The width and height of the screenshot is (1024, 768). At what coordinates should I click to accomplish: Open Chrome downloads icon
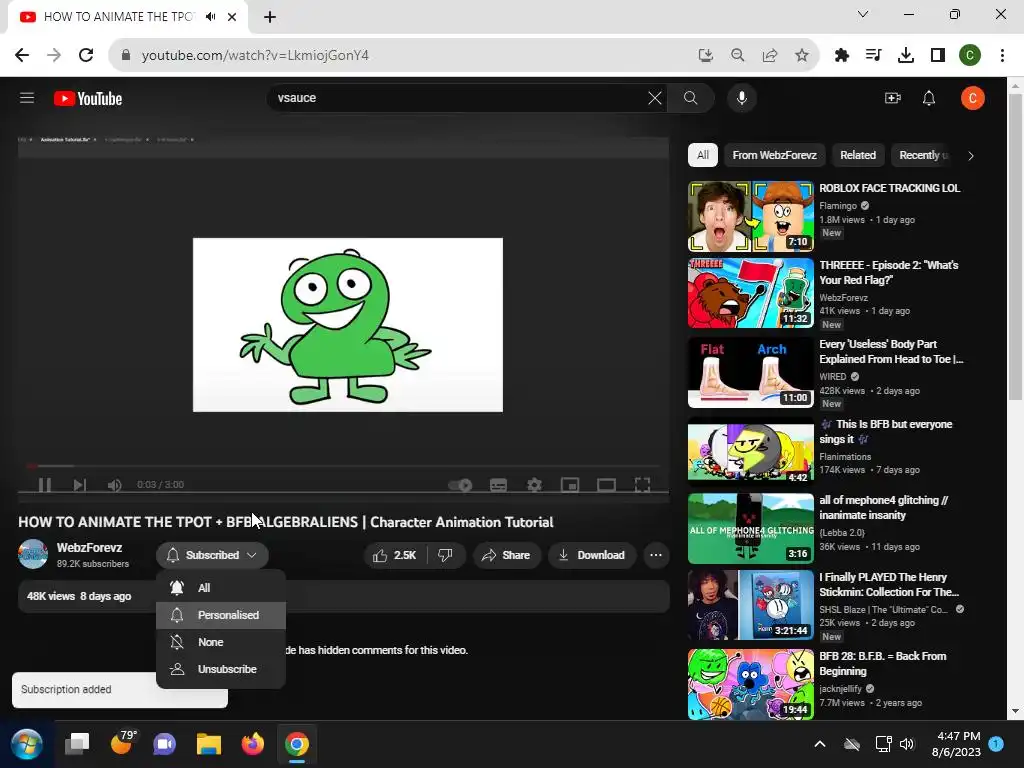click(x=906, y=56)
